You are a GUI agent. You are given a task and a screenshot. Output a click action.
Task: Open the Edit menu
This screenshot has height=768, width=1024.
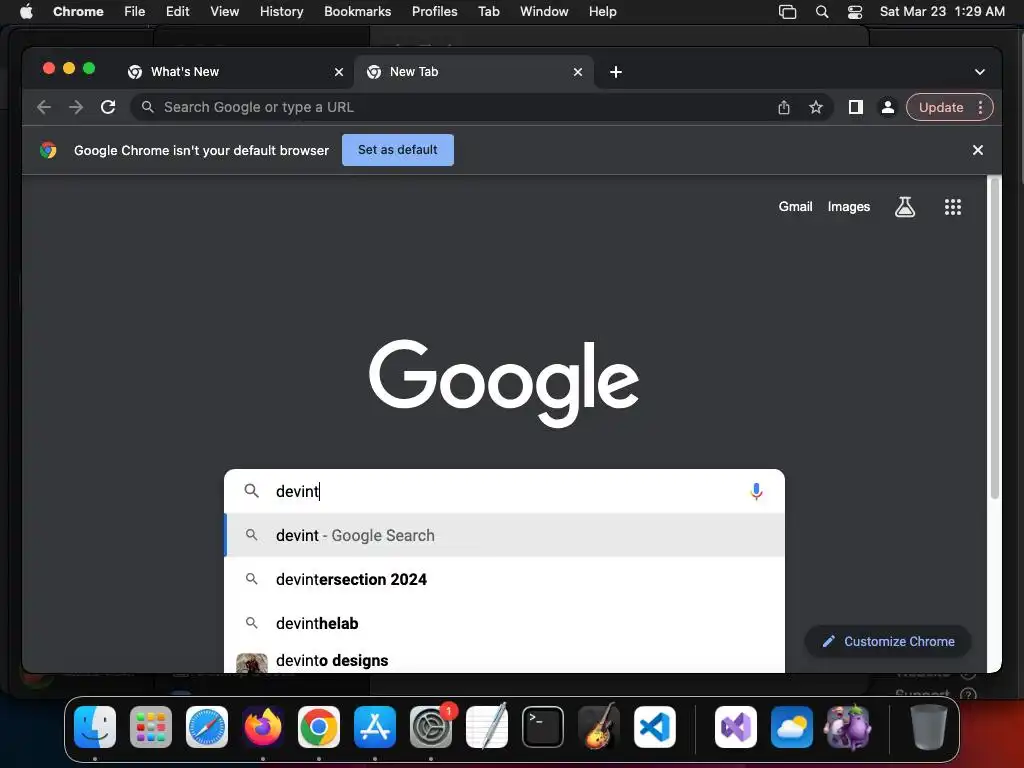tap(178, 12)
